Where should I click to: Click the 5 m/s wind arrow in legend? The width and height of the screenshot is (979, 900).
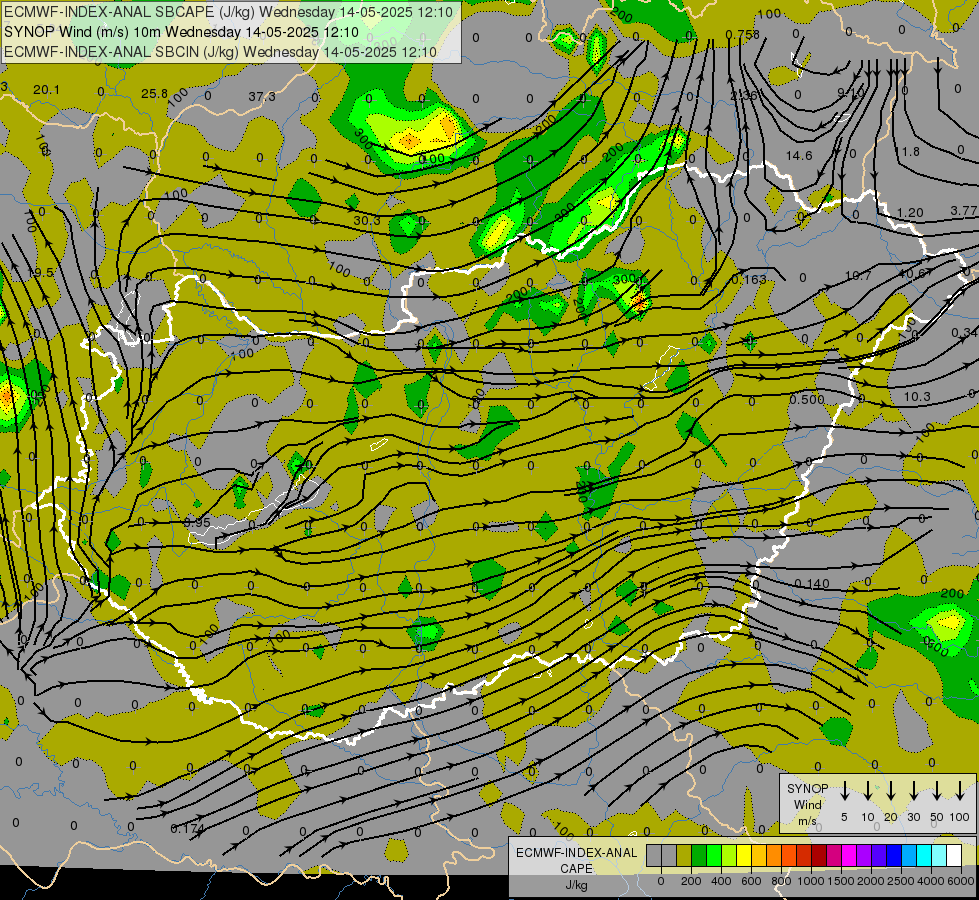[x=844, y=790]
